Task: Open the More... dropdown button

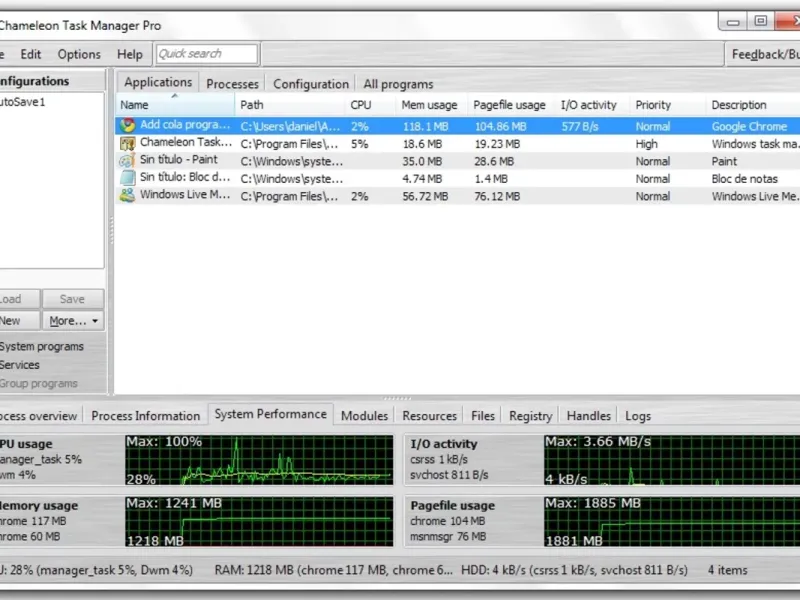Action: (73, 321)
